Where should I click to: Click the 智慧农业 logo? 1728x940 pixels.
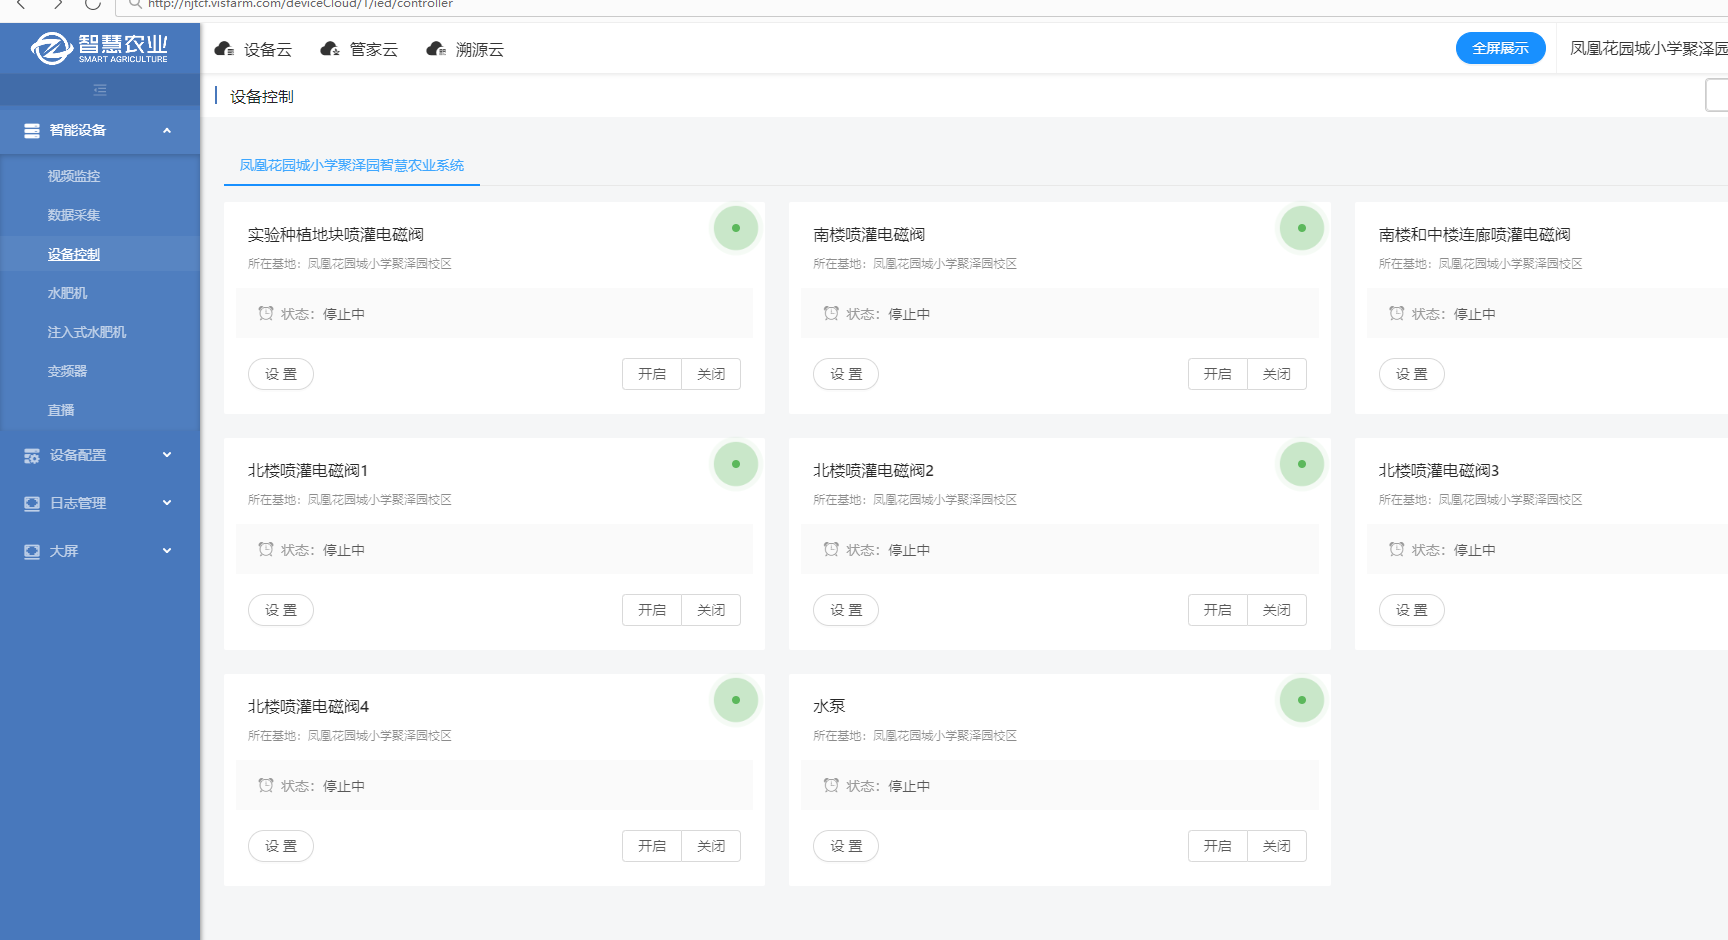coord(100,47)
